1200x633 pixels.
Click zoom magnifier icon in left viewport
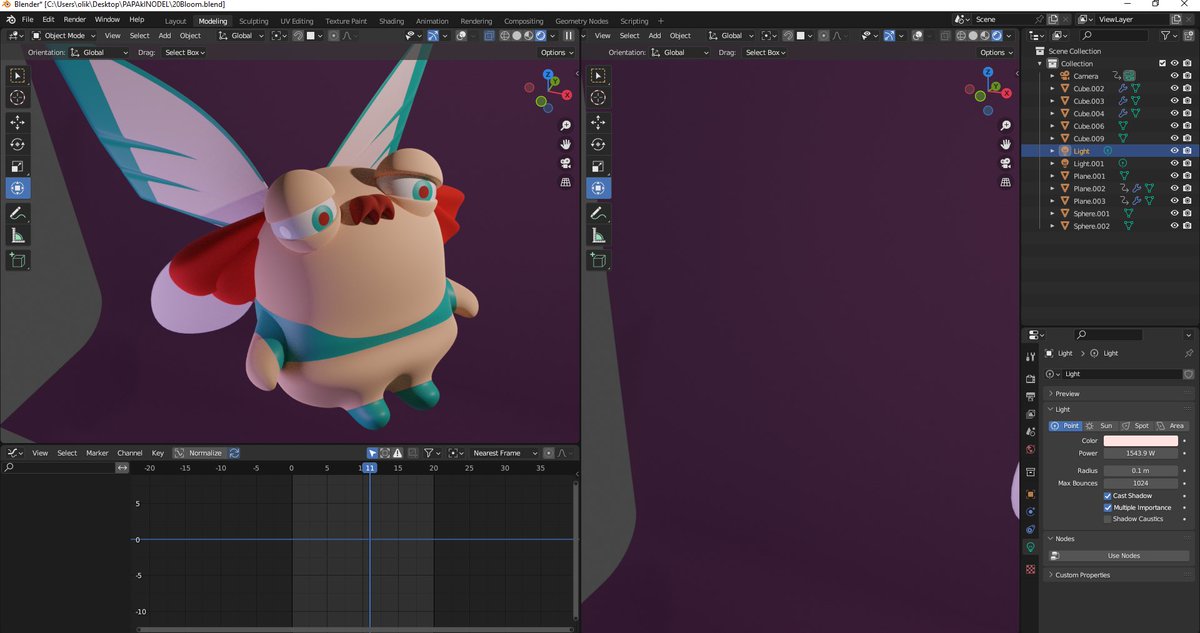point(565,126)
